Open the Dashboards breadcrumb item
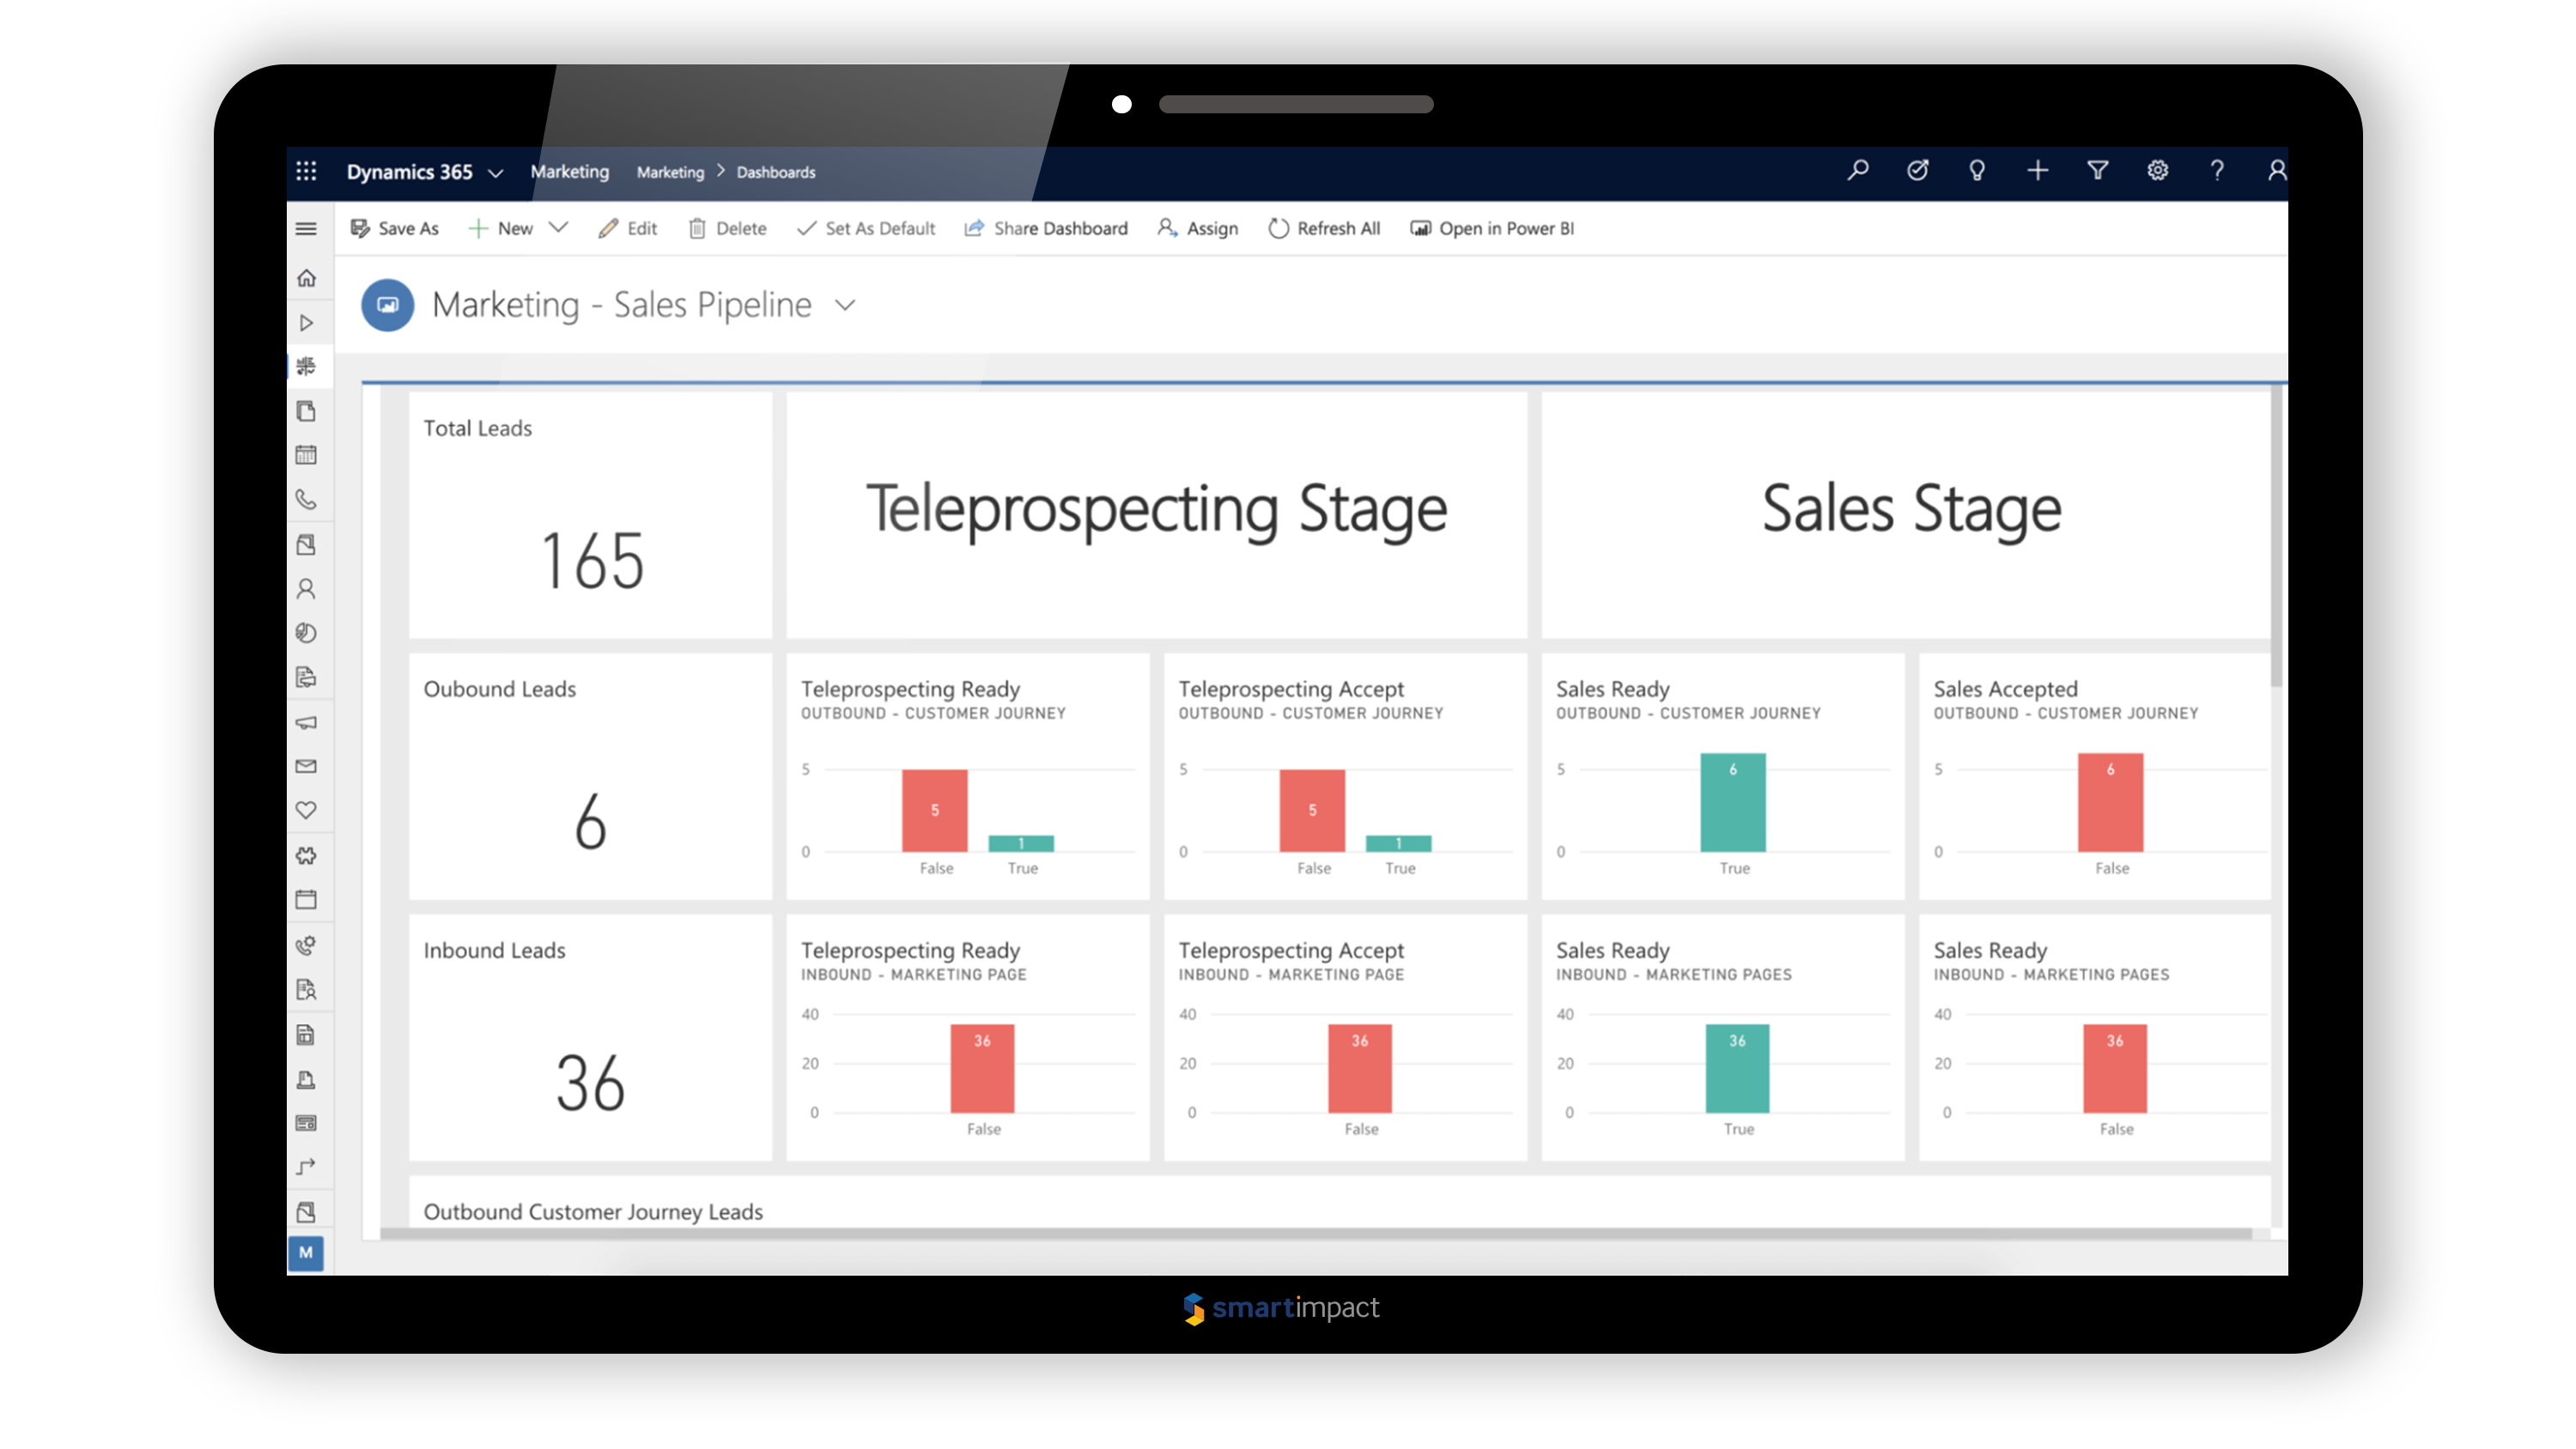 pyautogui.click(x=776, y=172)
